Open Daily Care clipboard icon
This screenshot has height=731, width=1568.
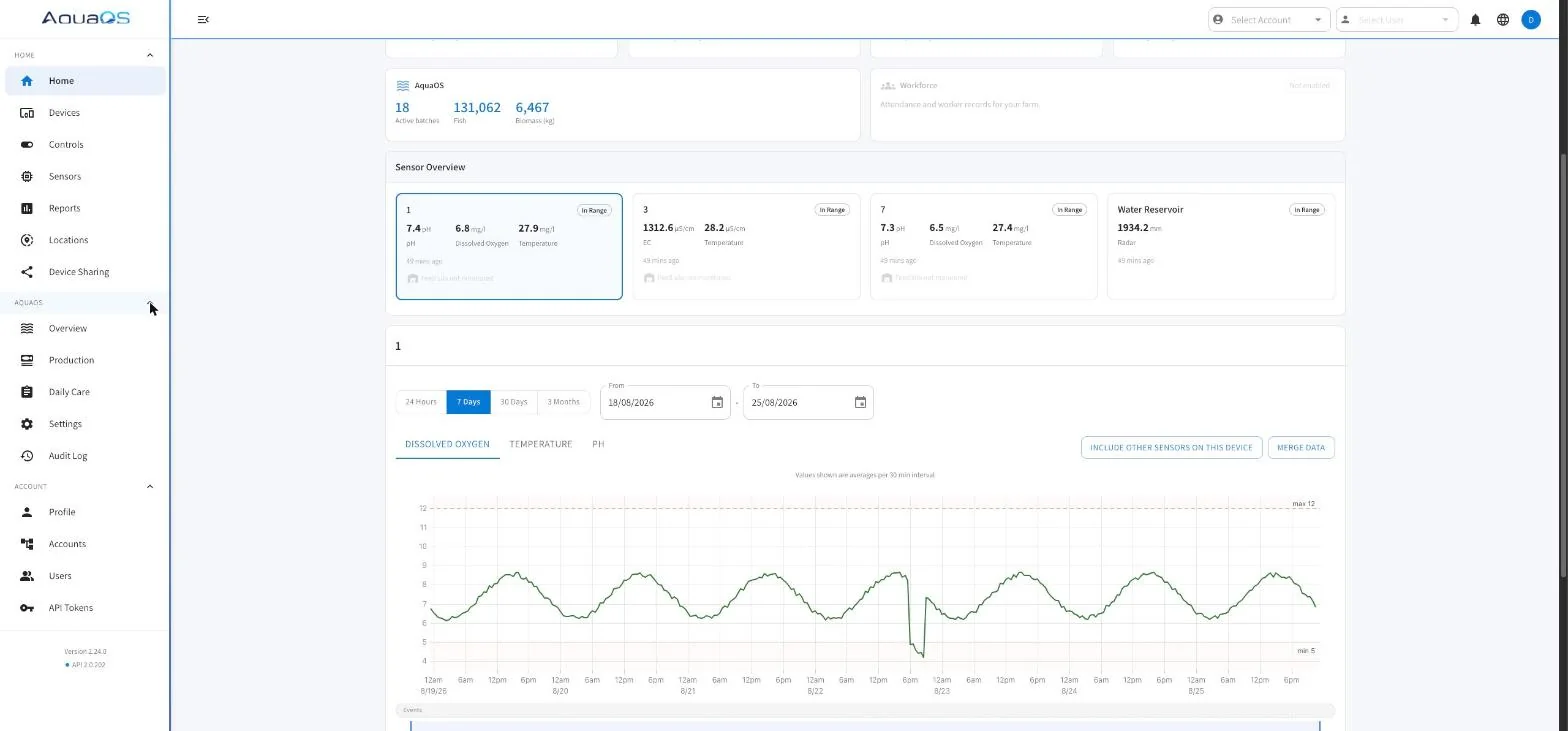(27, 392)
